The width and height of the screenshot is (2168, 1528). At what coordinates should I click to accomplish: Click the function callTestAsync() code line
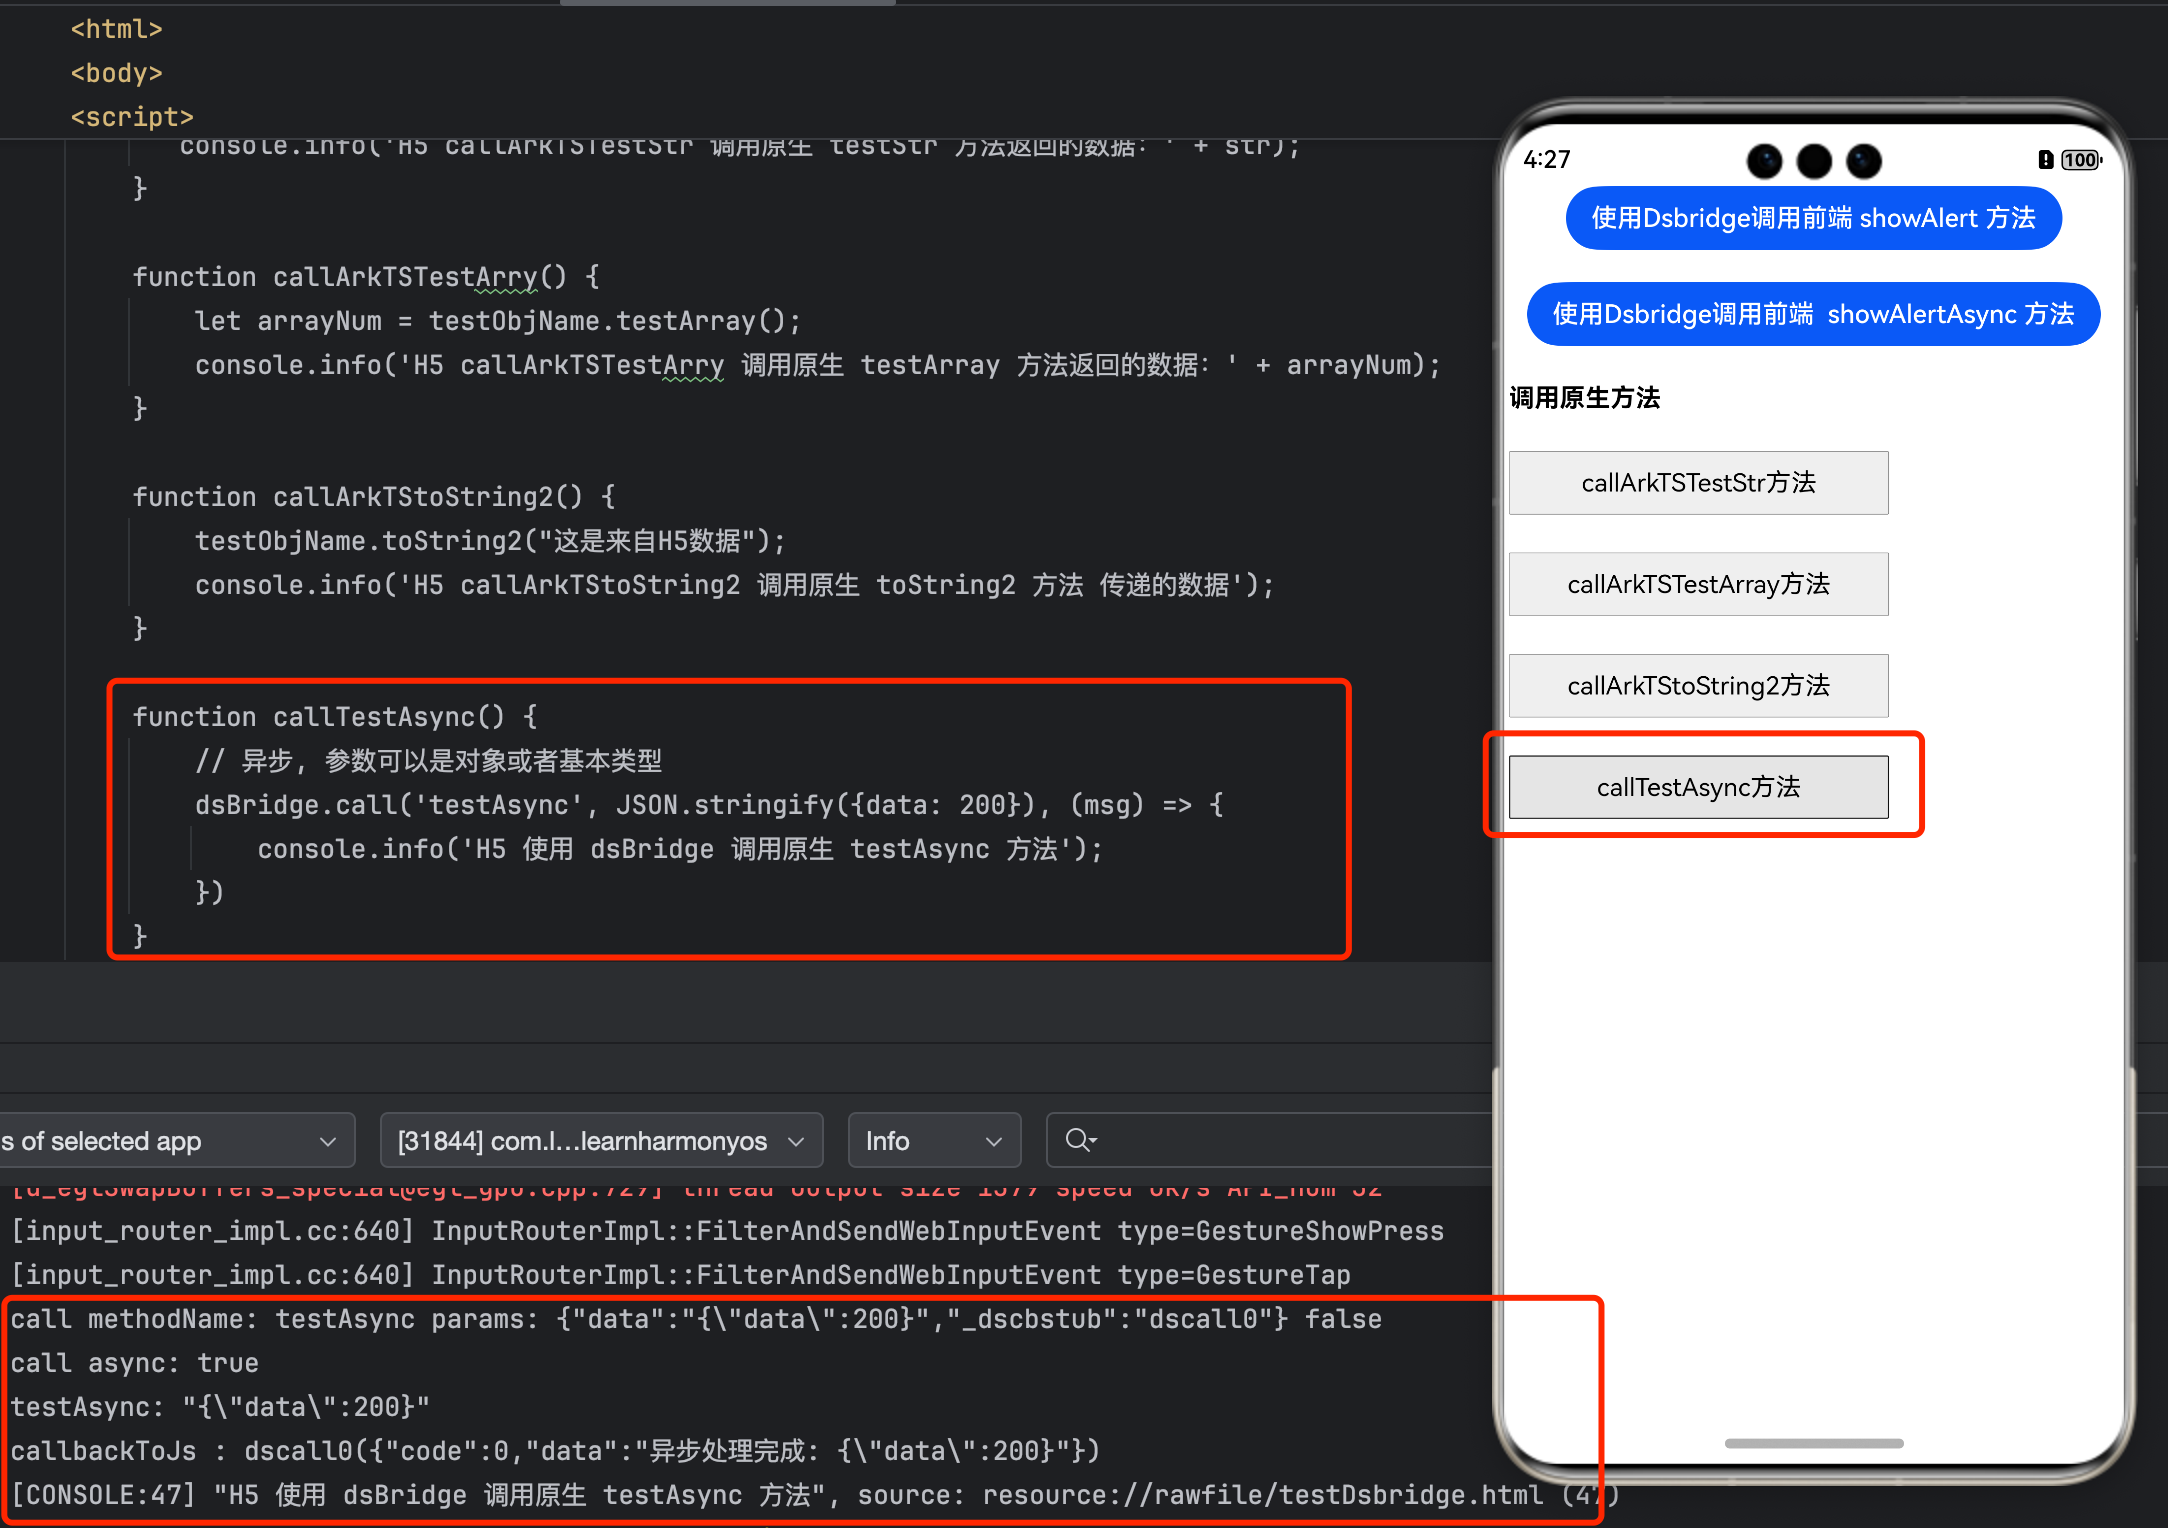pos(336,717)
